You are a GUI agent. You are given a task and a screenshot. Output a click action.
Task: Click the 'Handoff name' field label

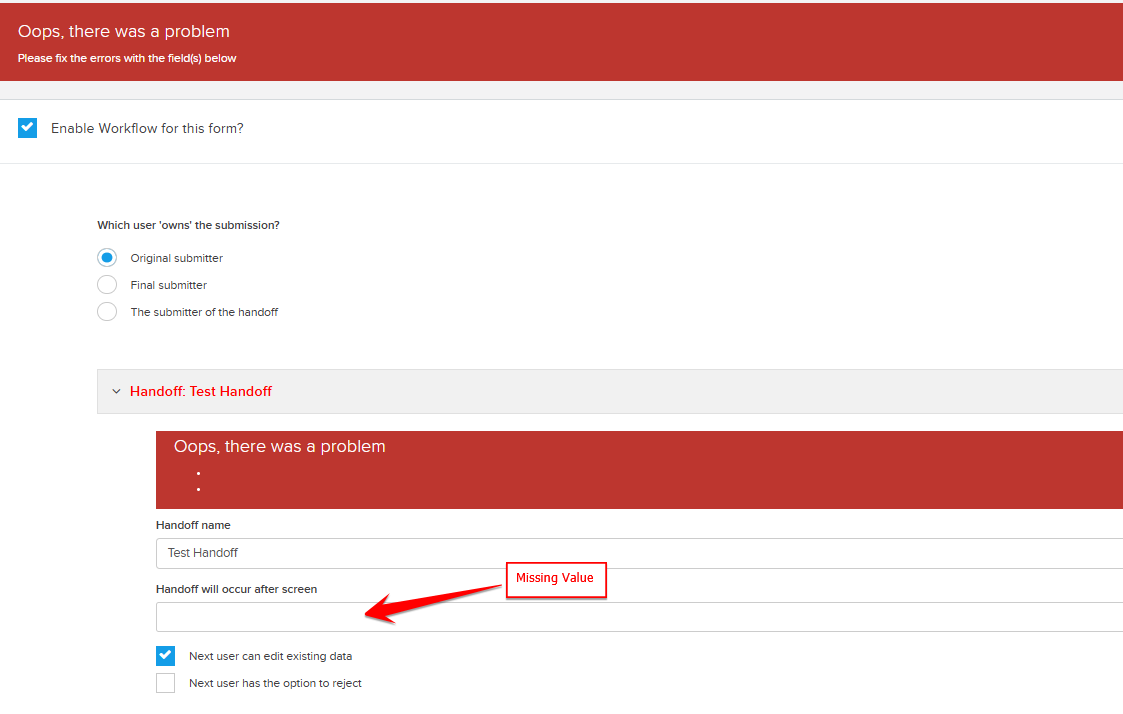[x=193, y=525]
